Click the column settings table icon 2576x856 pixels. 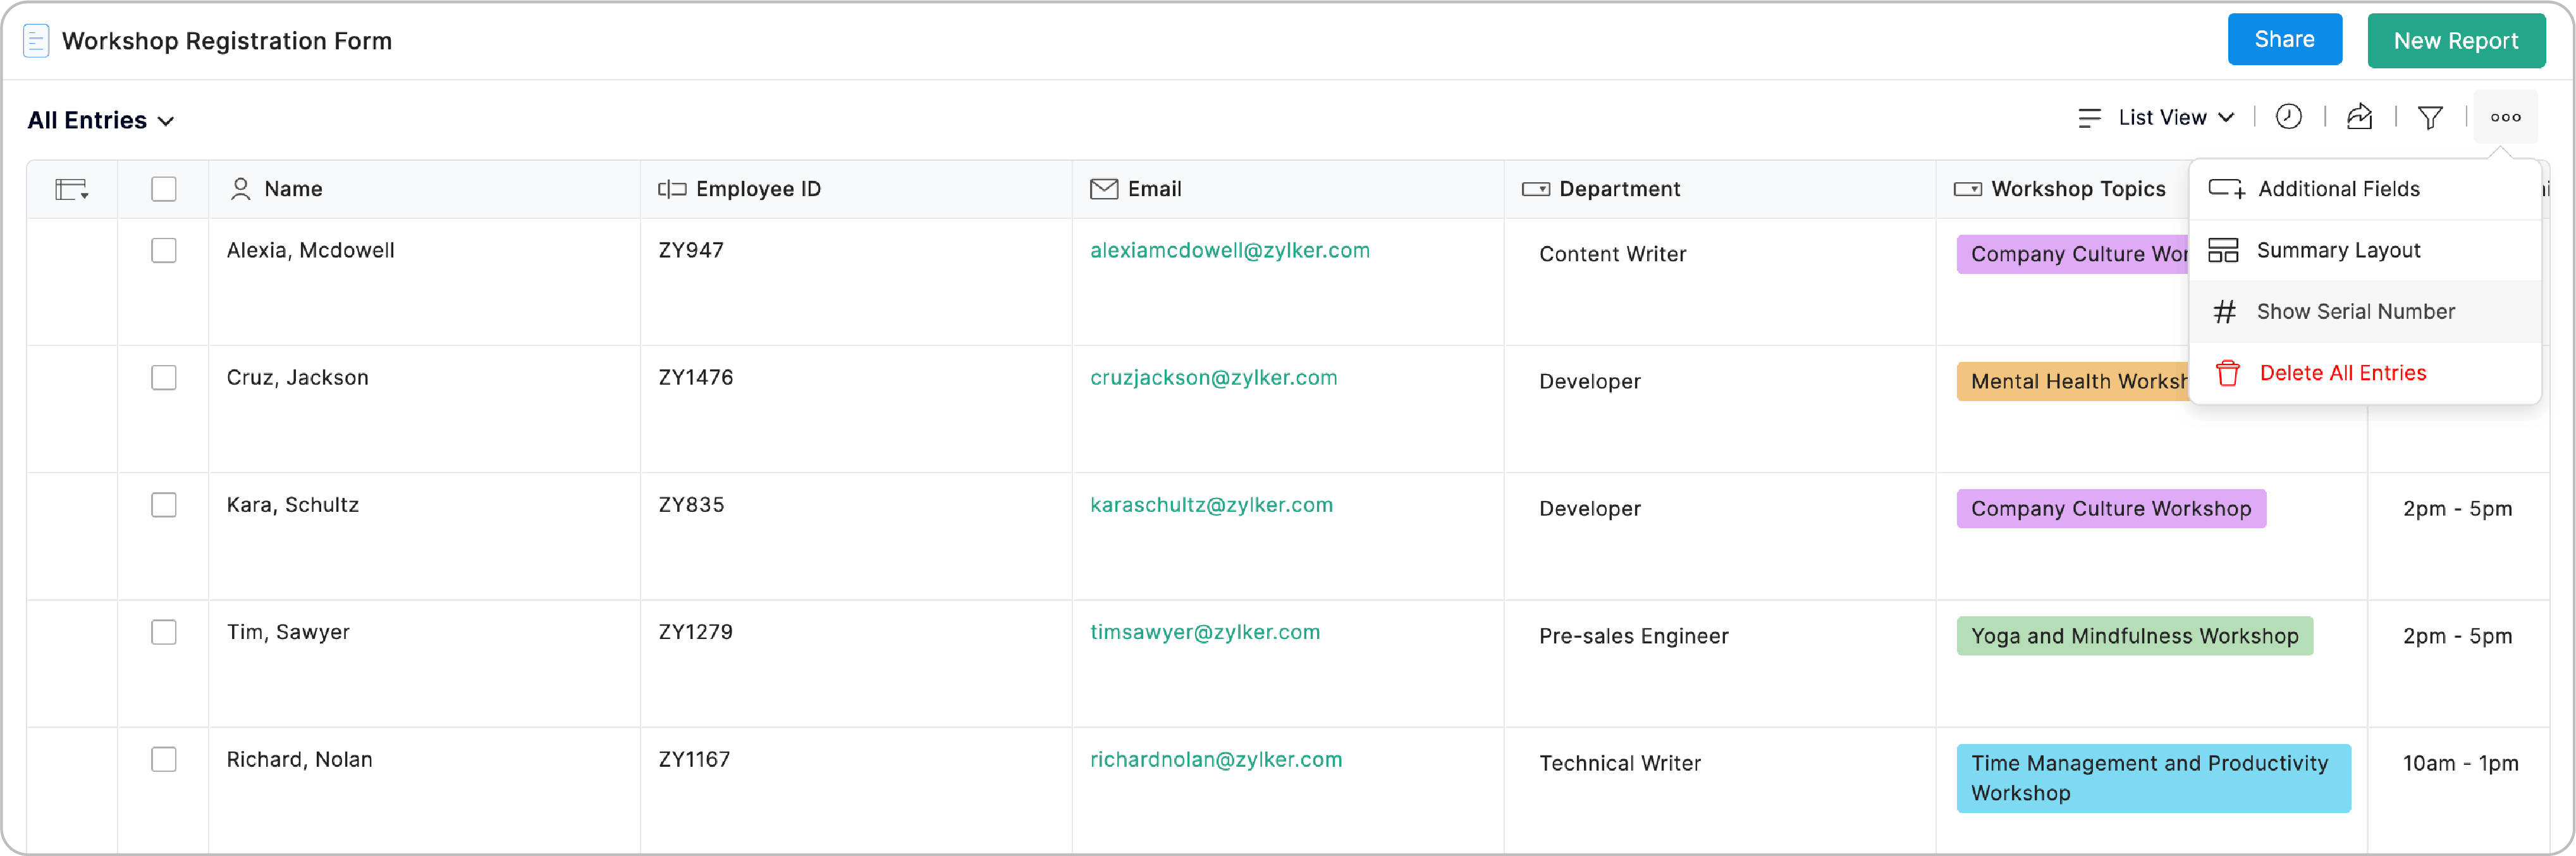(72, 189)
